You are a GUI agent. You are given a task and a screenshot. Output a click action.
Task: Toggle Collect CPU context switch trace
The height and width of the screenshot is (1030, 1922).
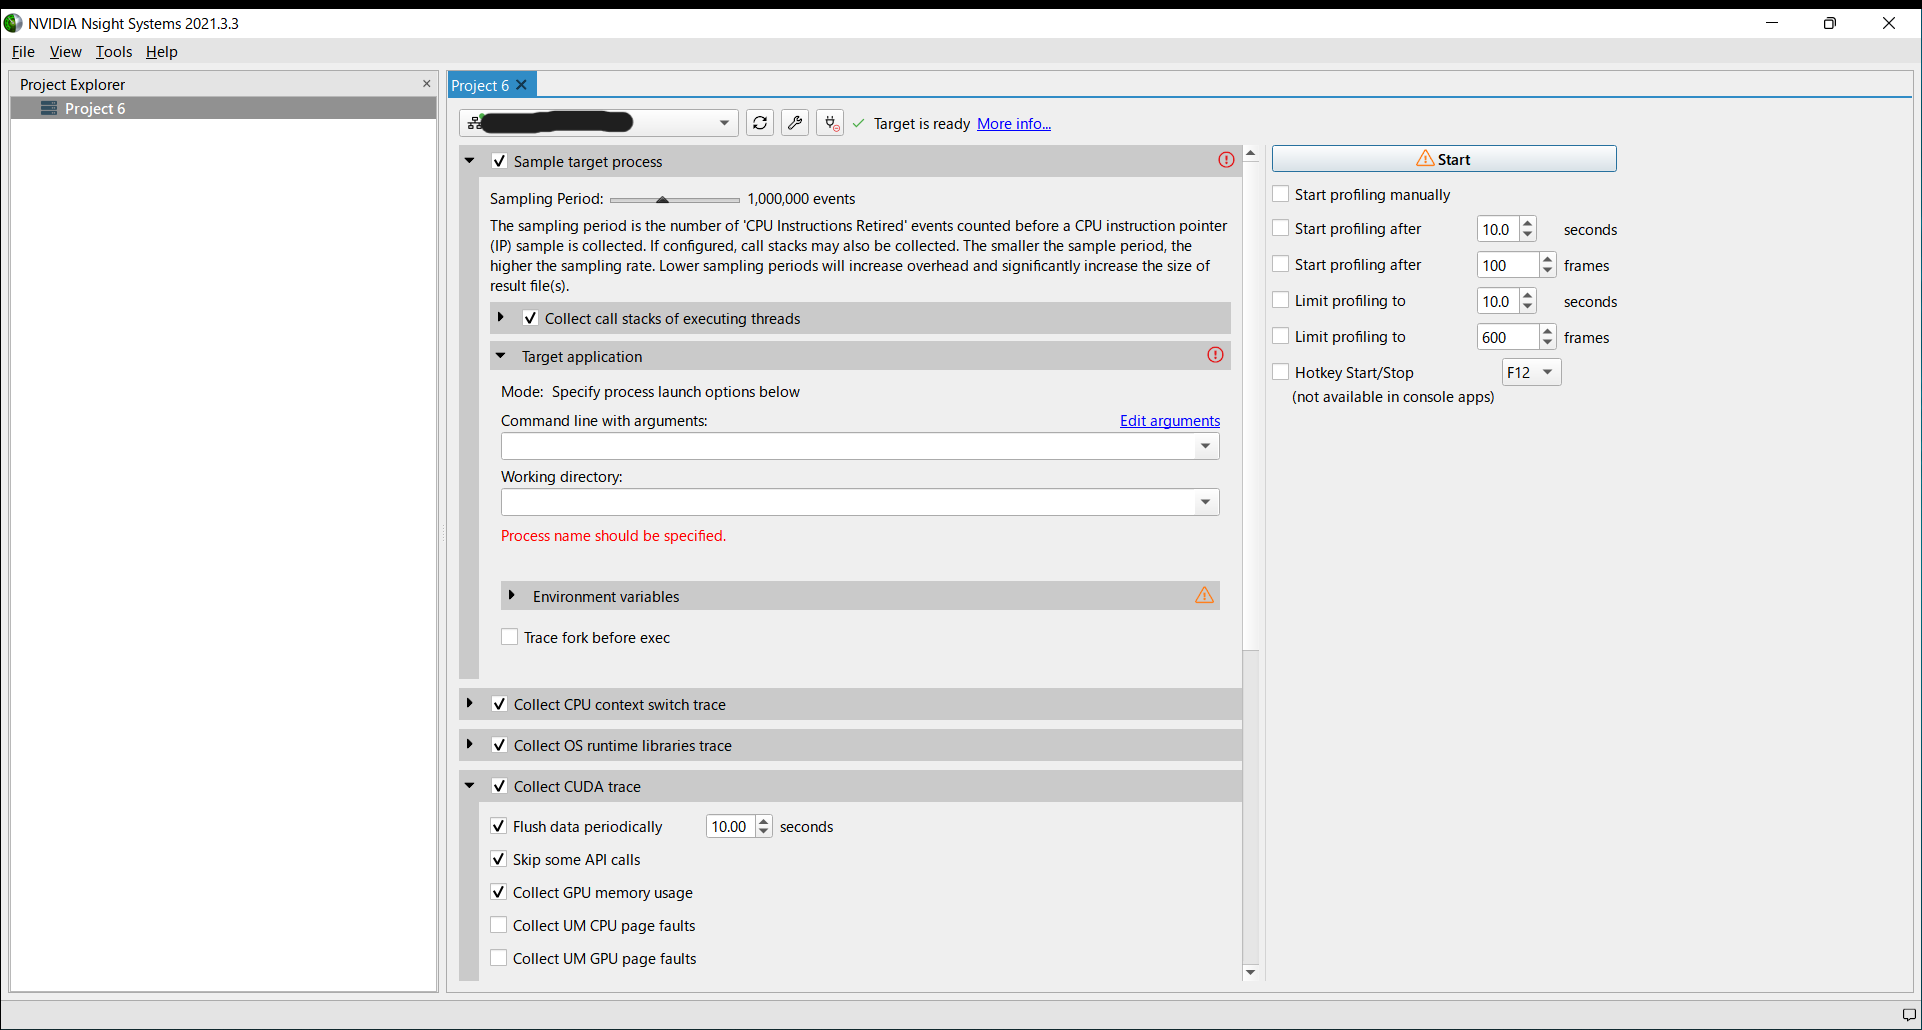pos(500,704)
